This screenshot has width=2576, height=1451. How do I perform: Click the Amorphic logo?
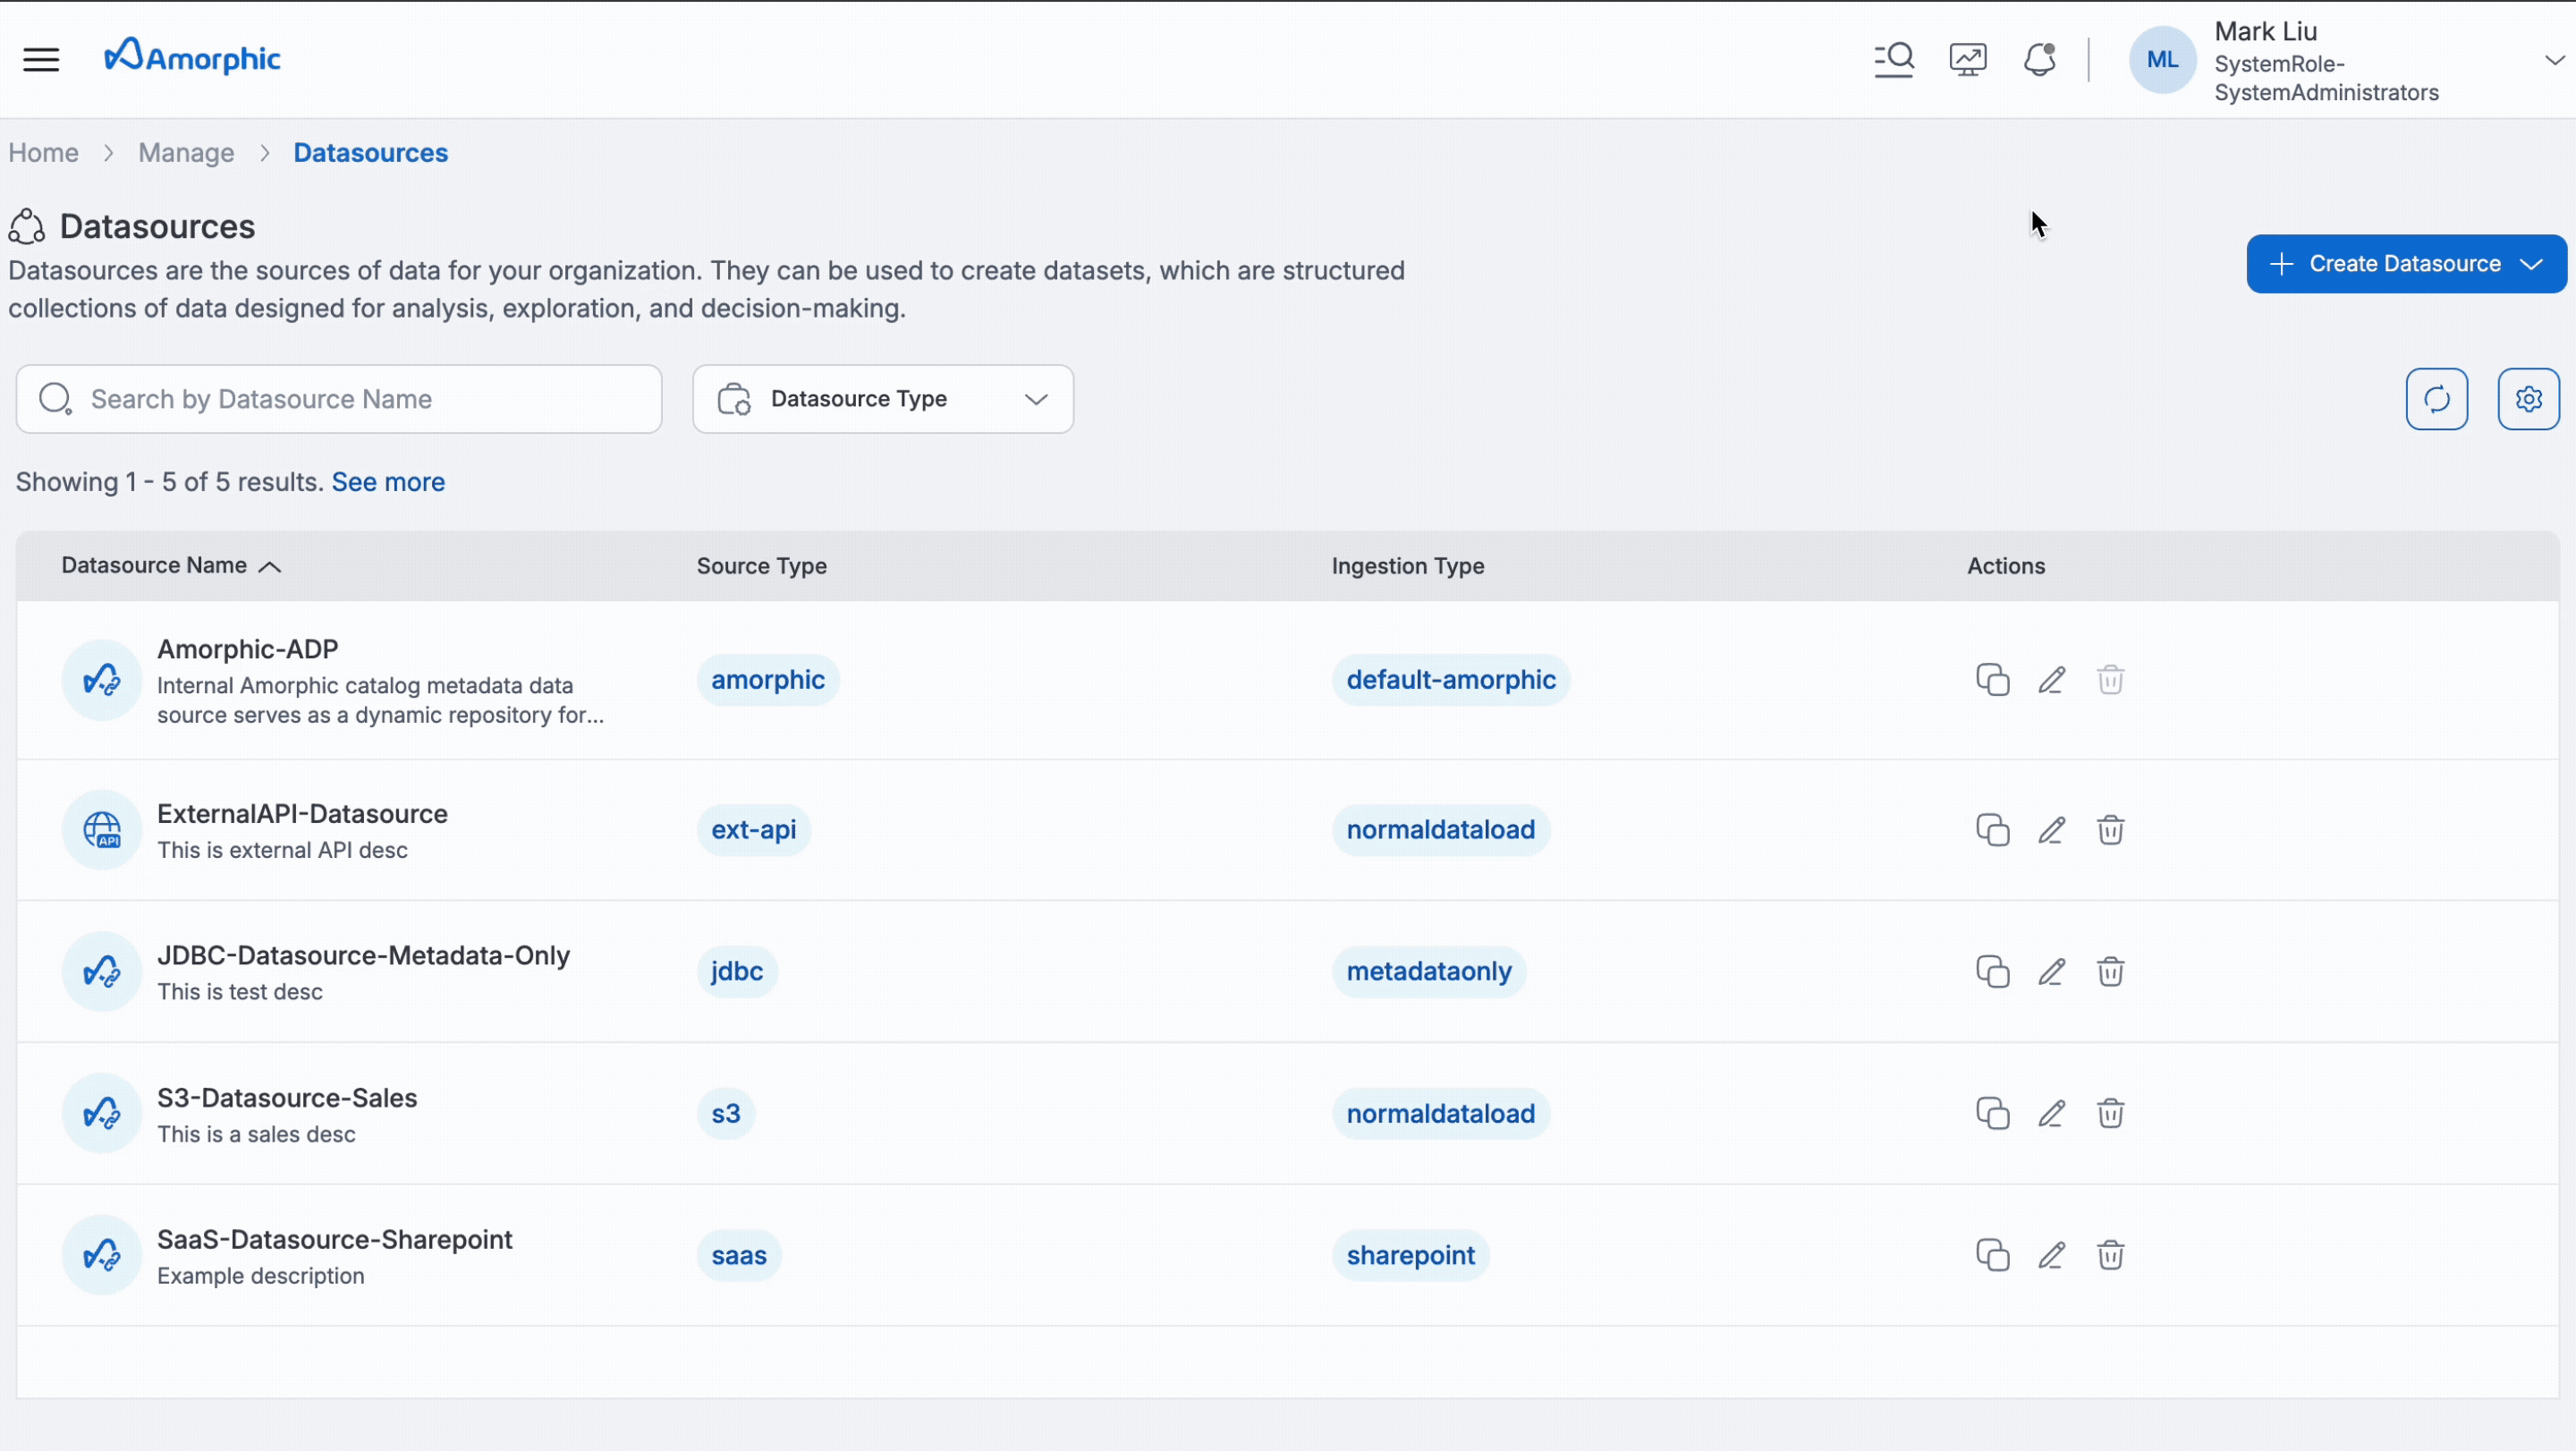[x=192, y=56]
